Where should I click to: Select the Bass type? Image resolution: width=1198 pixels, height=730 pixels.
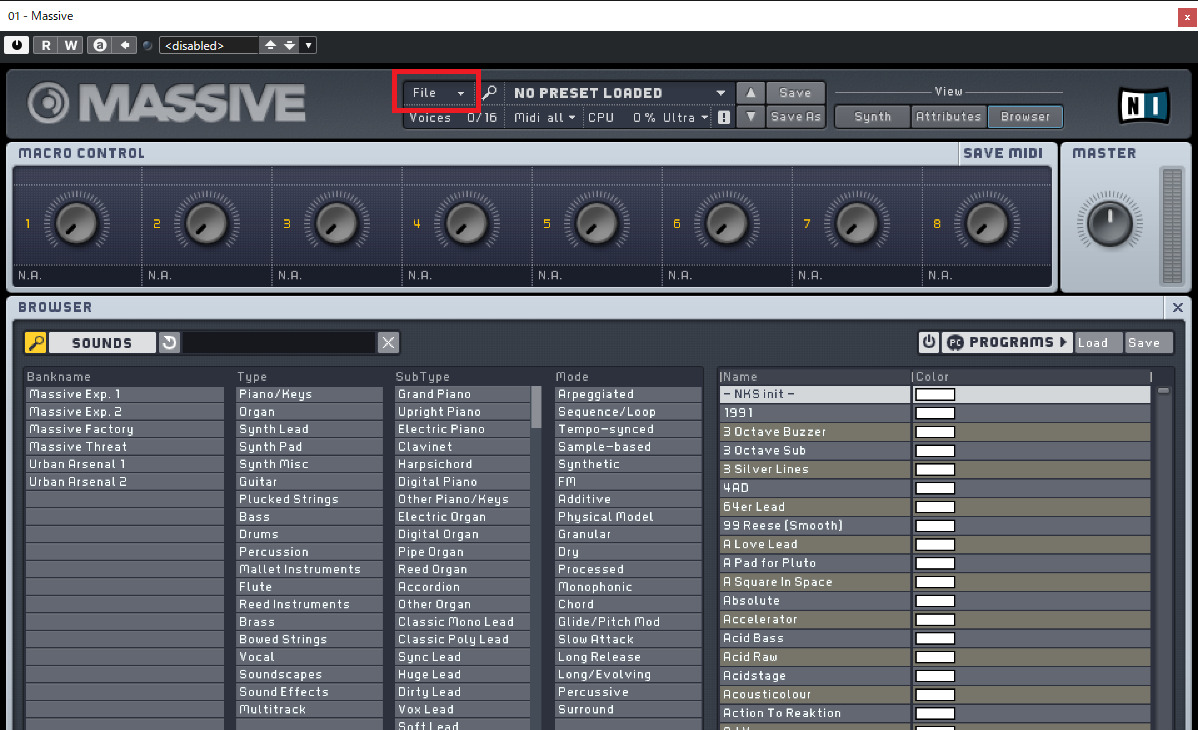[309, 517]
